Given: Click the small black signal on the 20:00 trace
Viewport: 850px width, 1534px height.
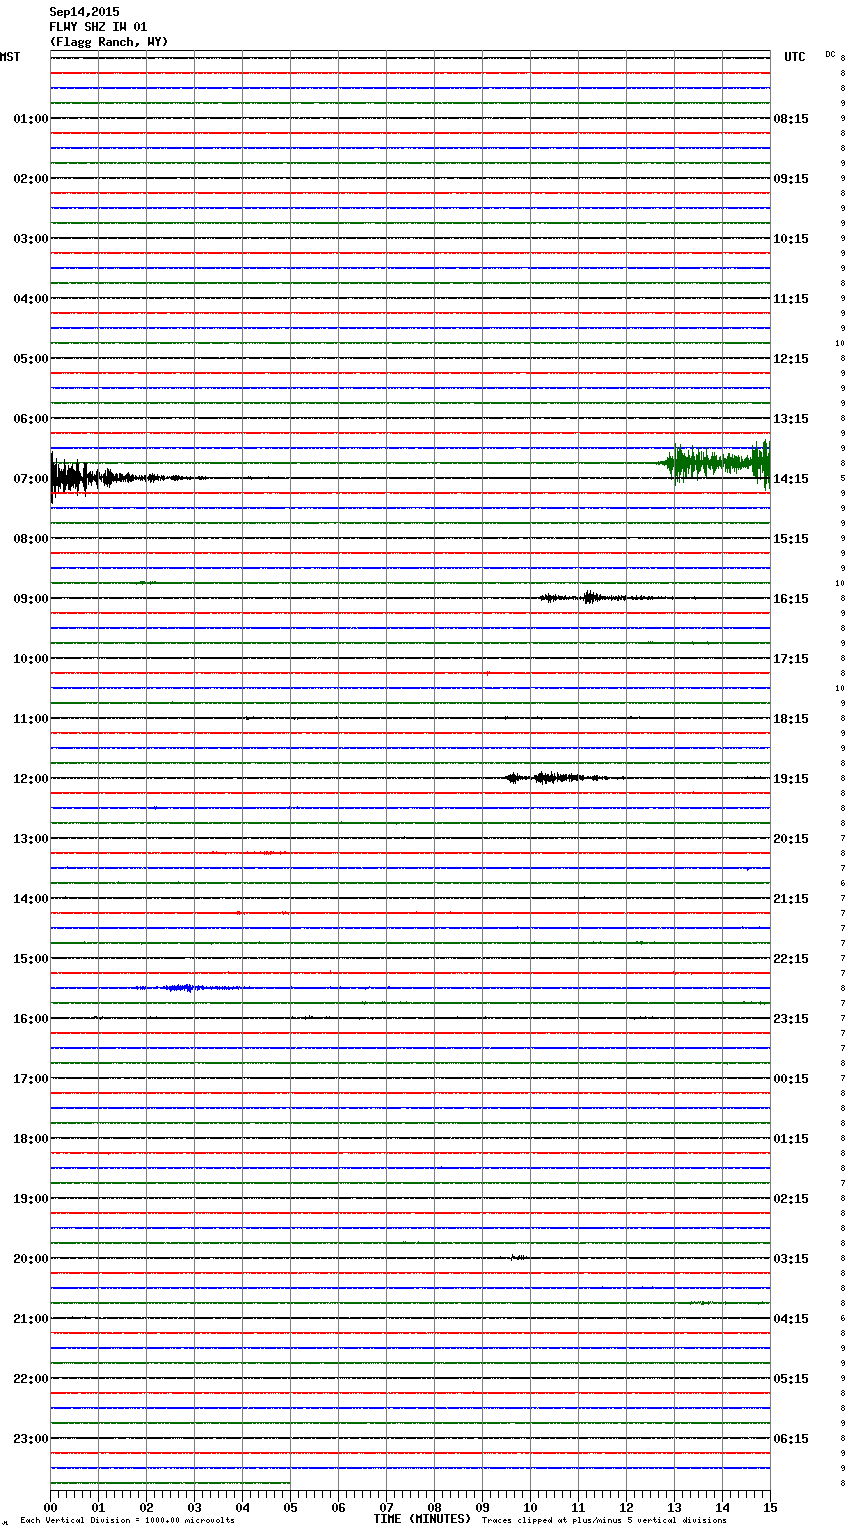Looking at the screenshot, I should pyautogui.click(x=519, y=1257).
